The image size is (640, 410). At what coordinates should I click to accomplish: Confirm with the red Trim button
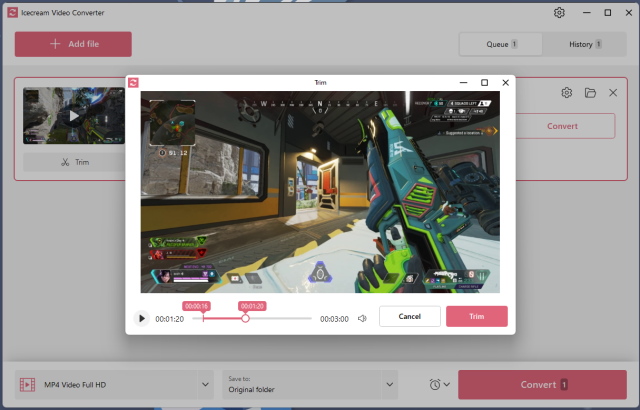(476, 316)
